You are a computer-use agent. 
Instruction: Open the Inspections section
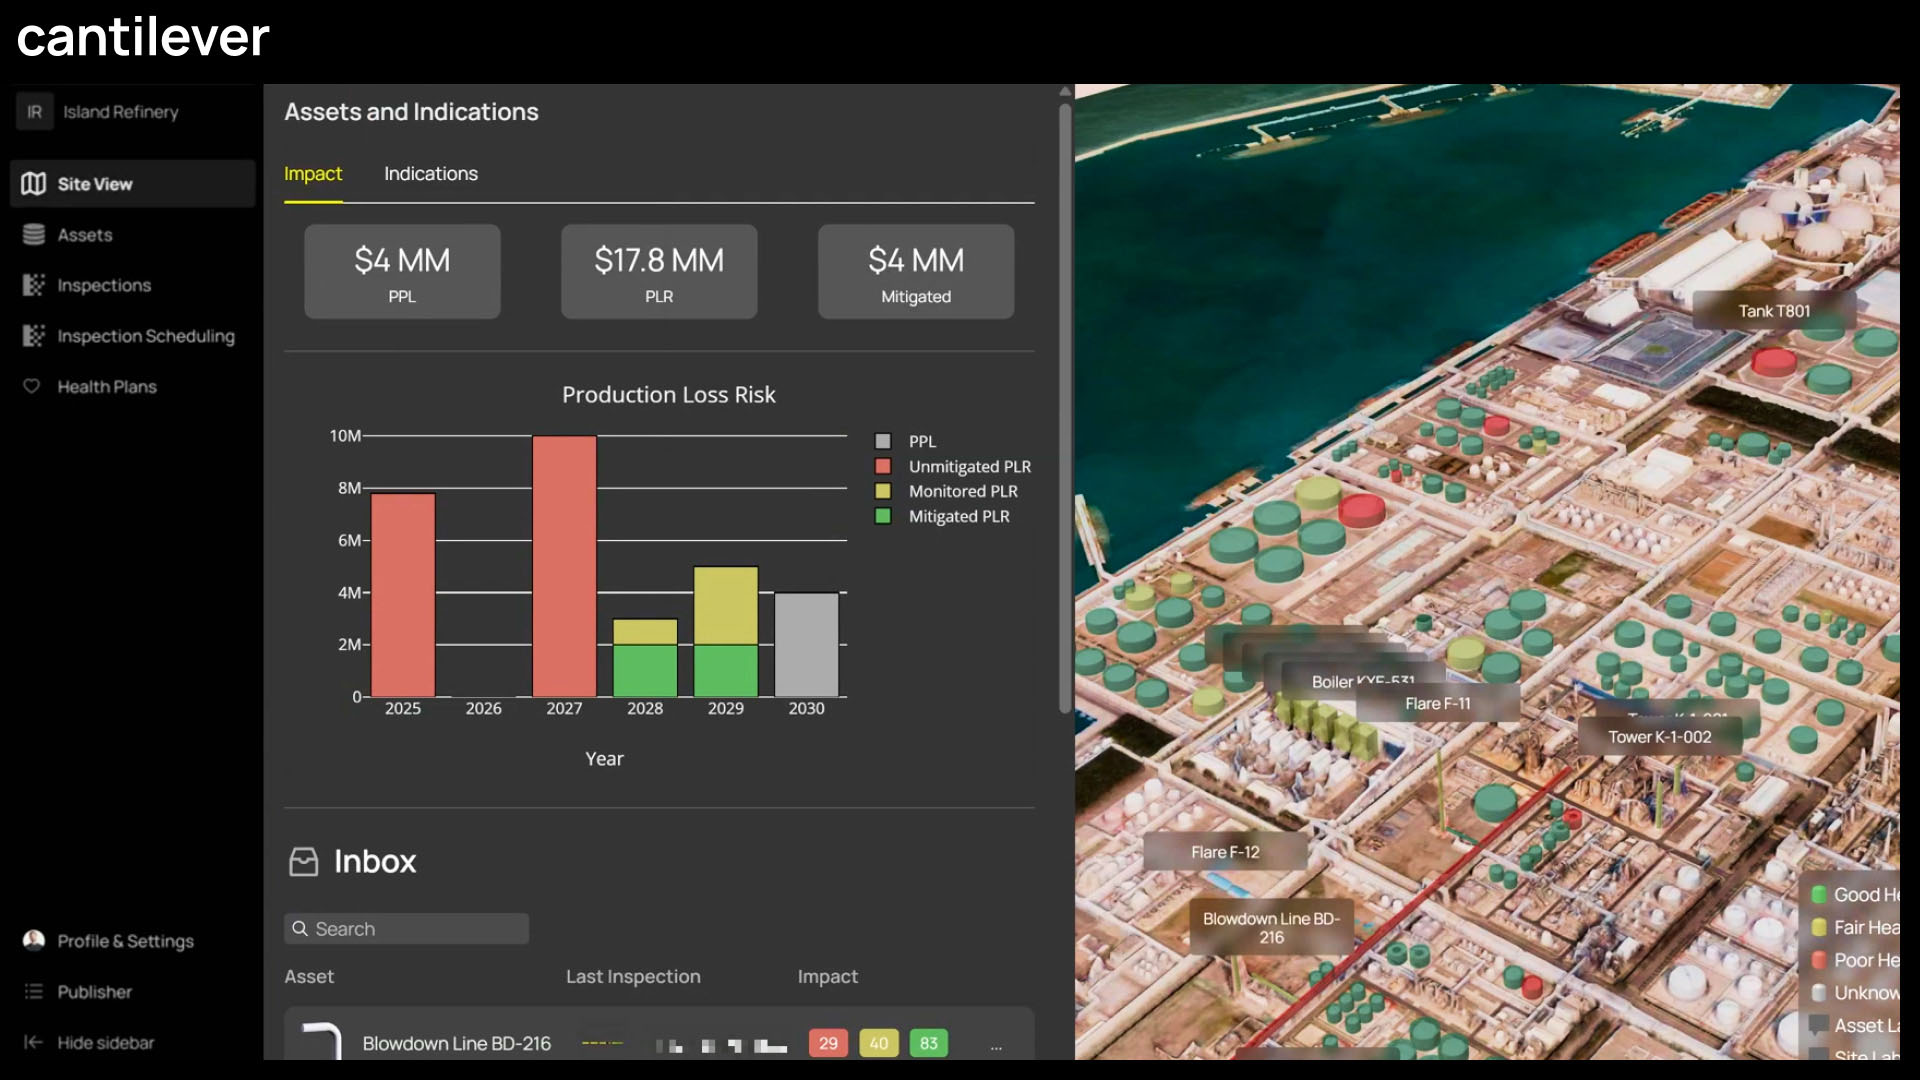click(x=103, y=285)
